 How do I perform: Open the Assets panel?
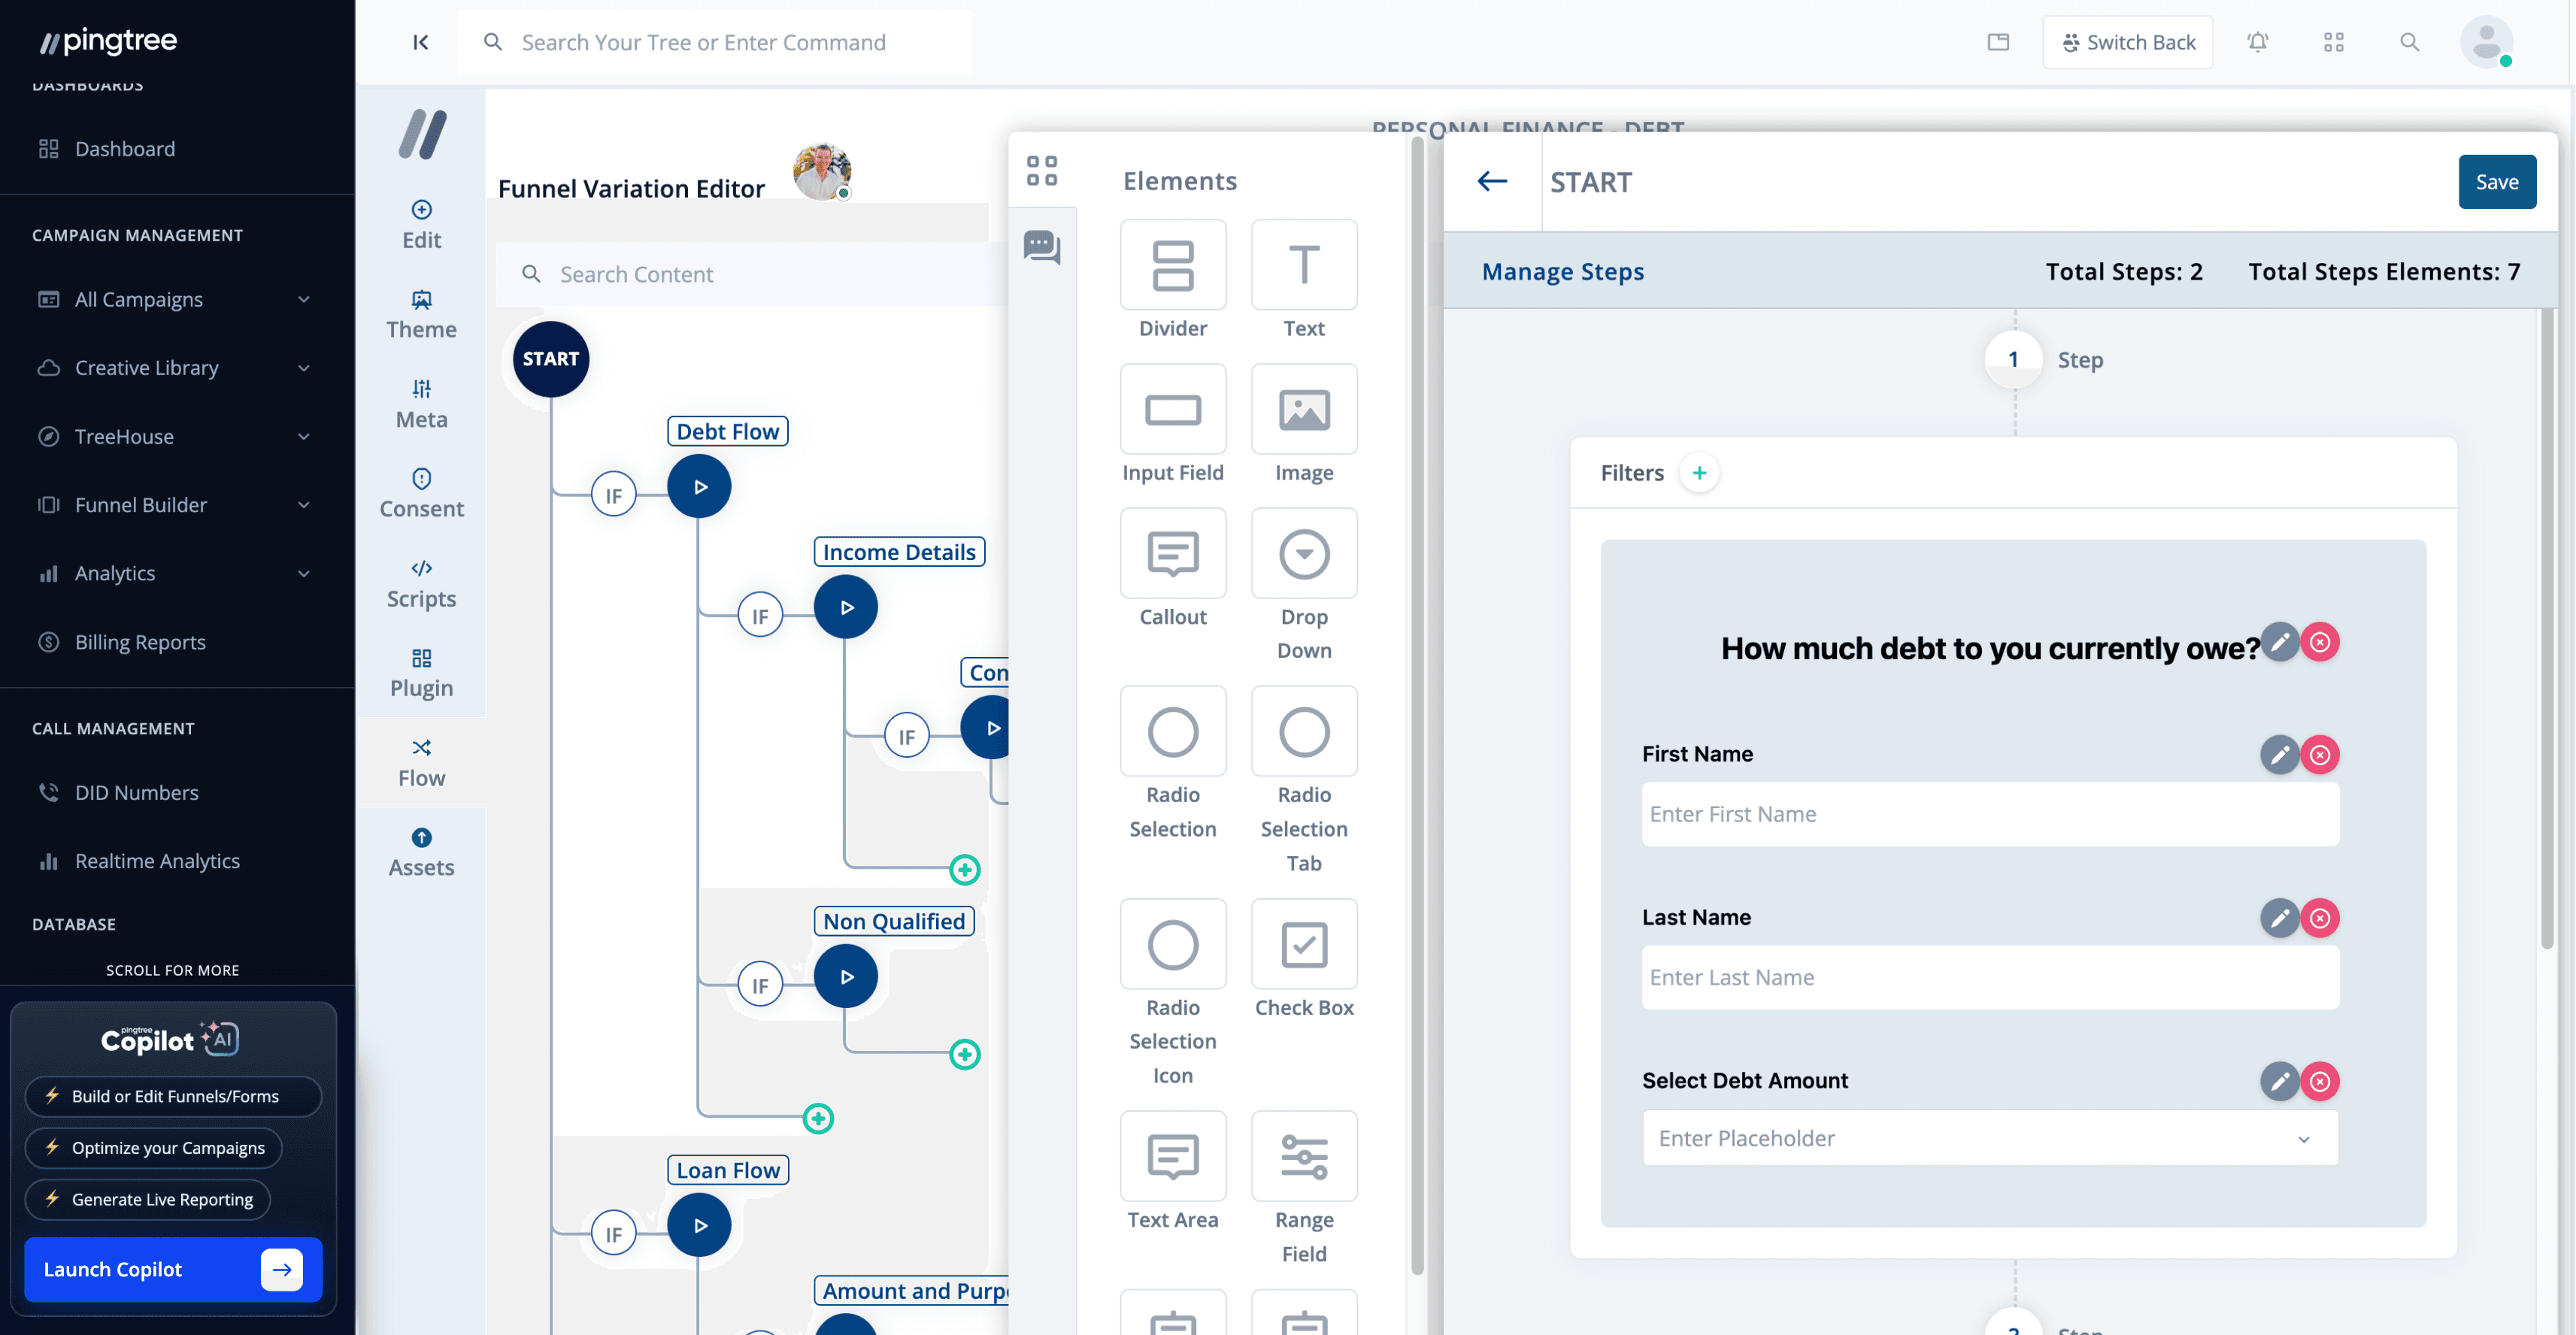(420, 851)
